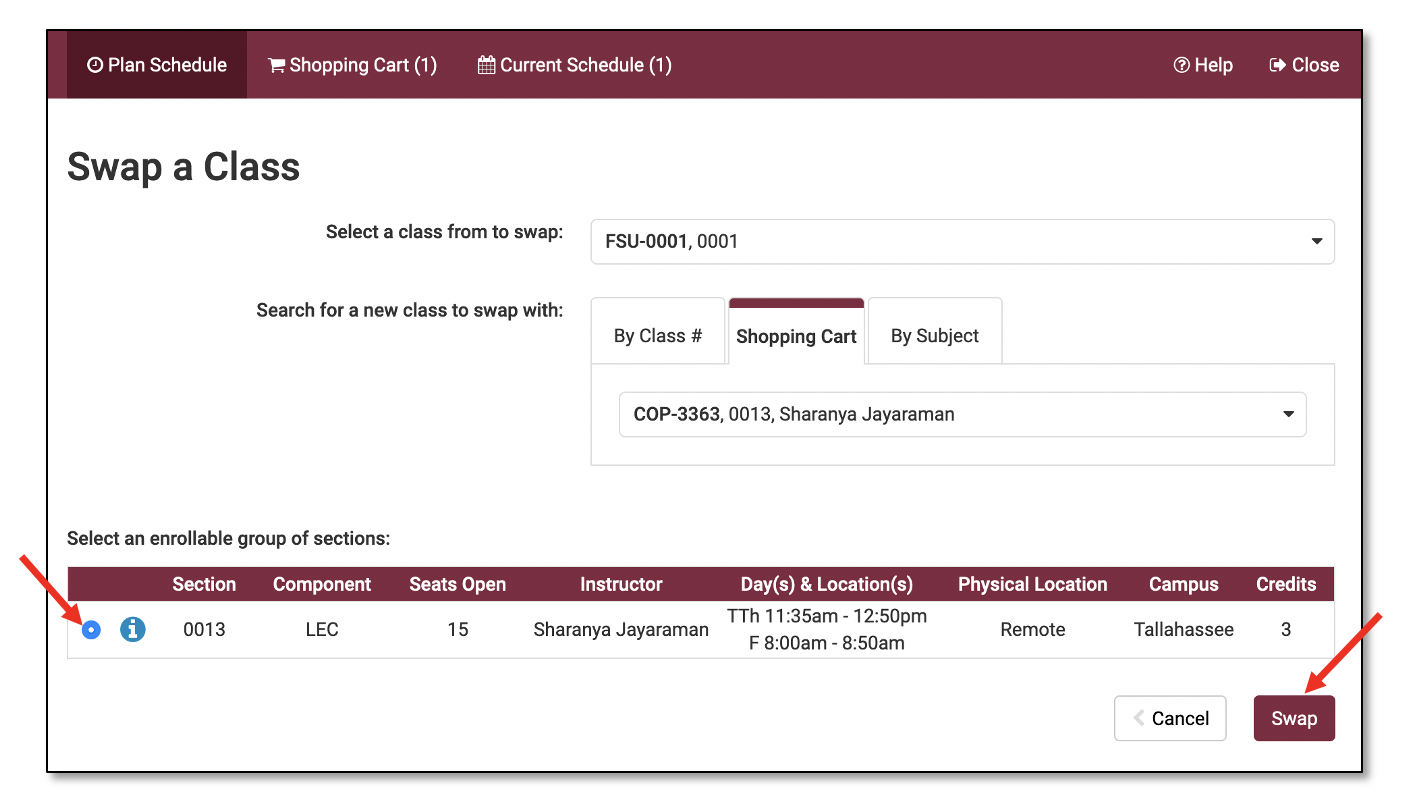Viewport: 1412px width, 812px height.
Task: Click the Credits column header
Action: 1286,584
